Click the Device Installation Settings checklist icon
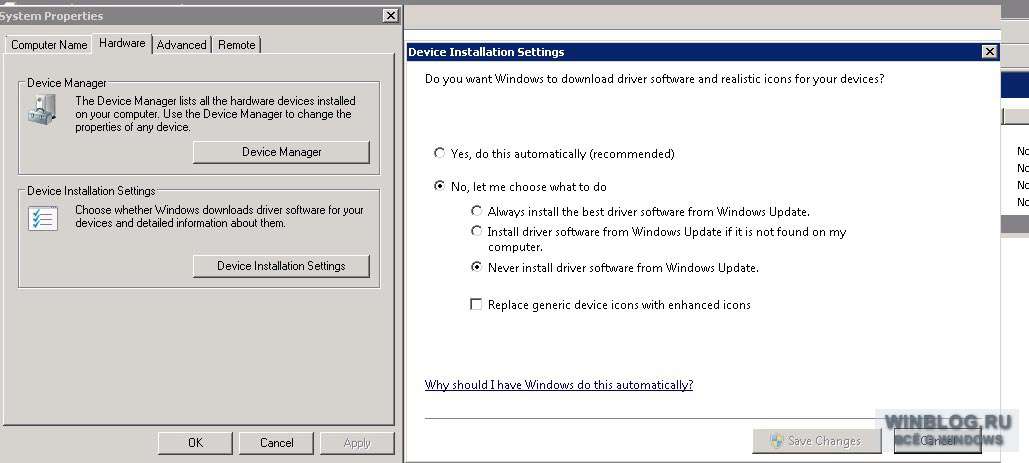This screenshot has height=463, width=1029. pyautogui.click(x=43, y=218)
